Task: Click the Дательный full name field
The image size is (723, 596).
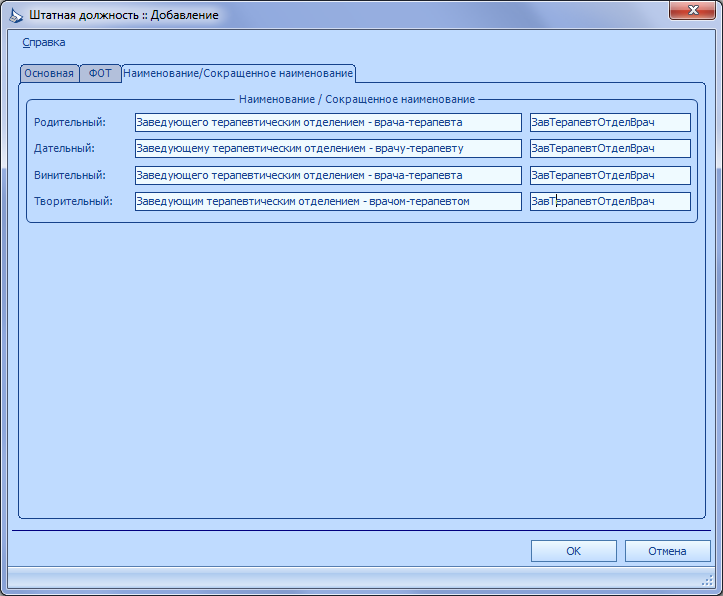Action: coord(328,148)
